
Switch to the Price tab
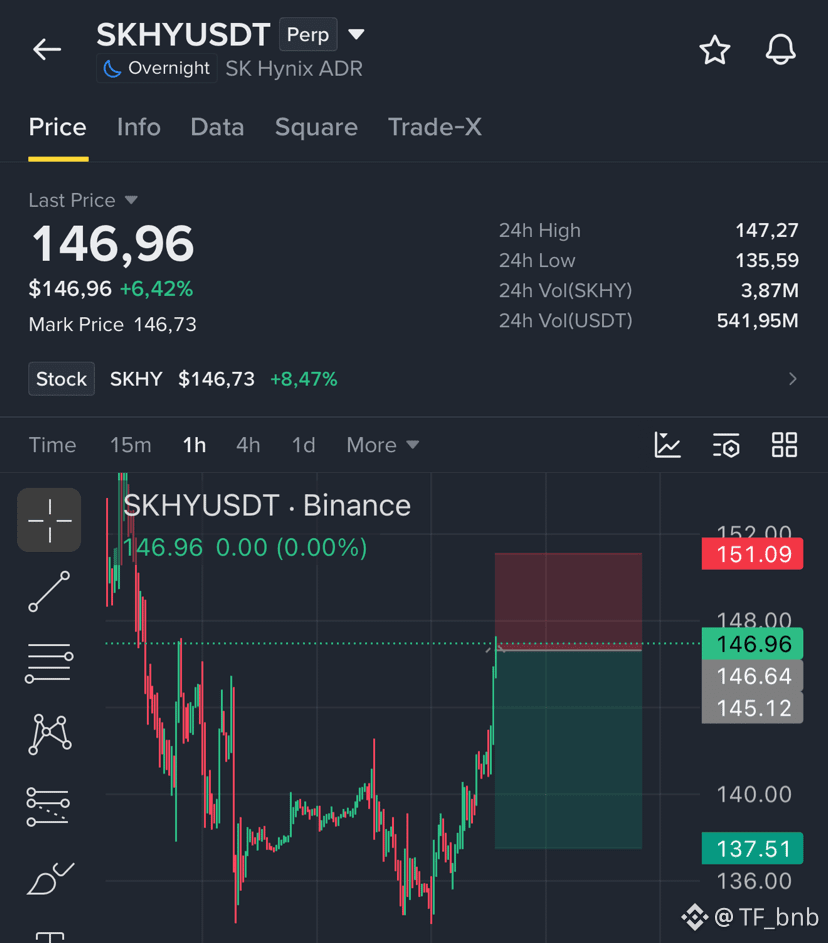(58, 127)
